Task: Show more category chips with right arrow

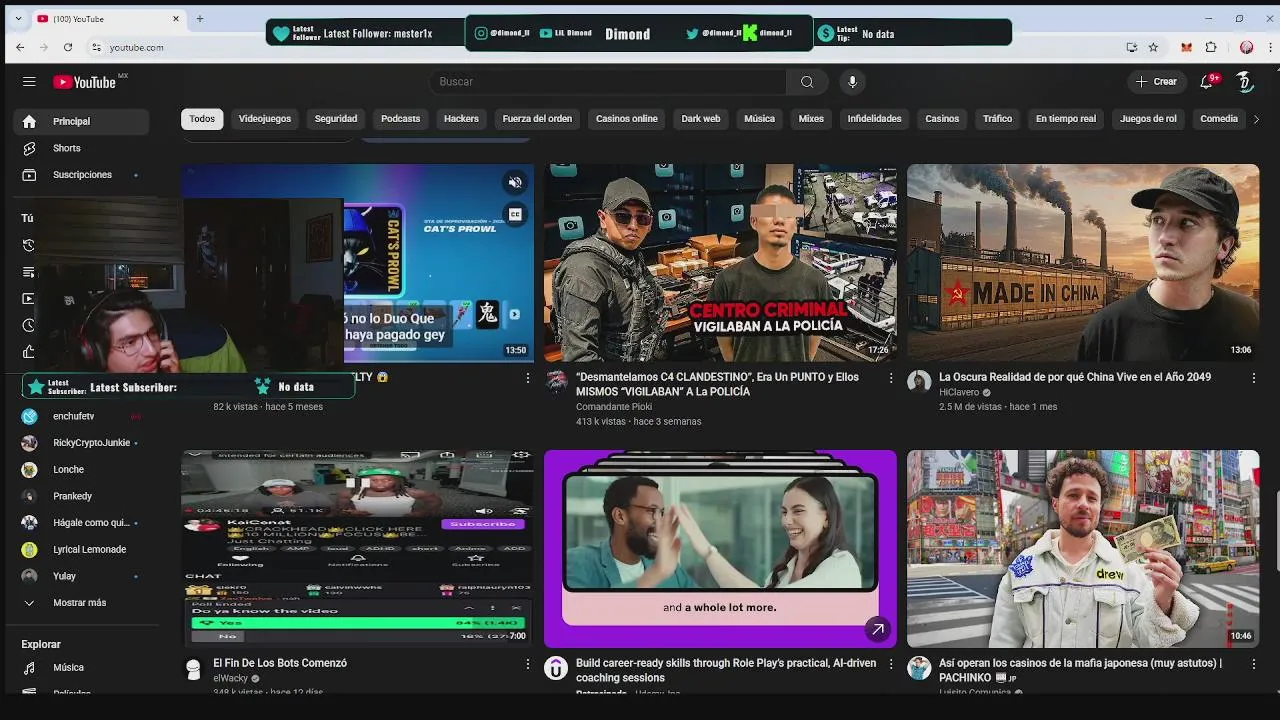Action: [x=1256, y=119]
